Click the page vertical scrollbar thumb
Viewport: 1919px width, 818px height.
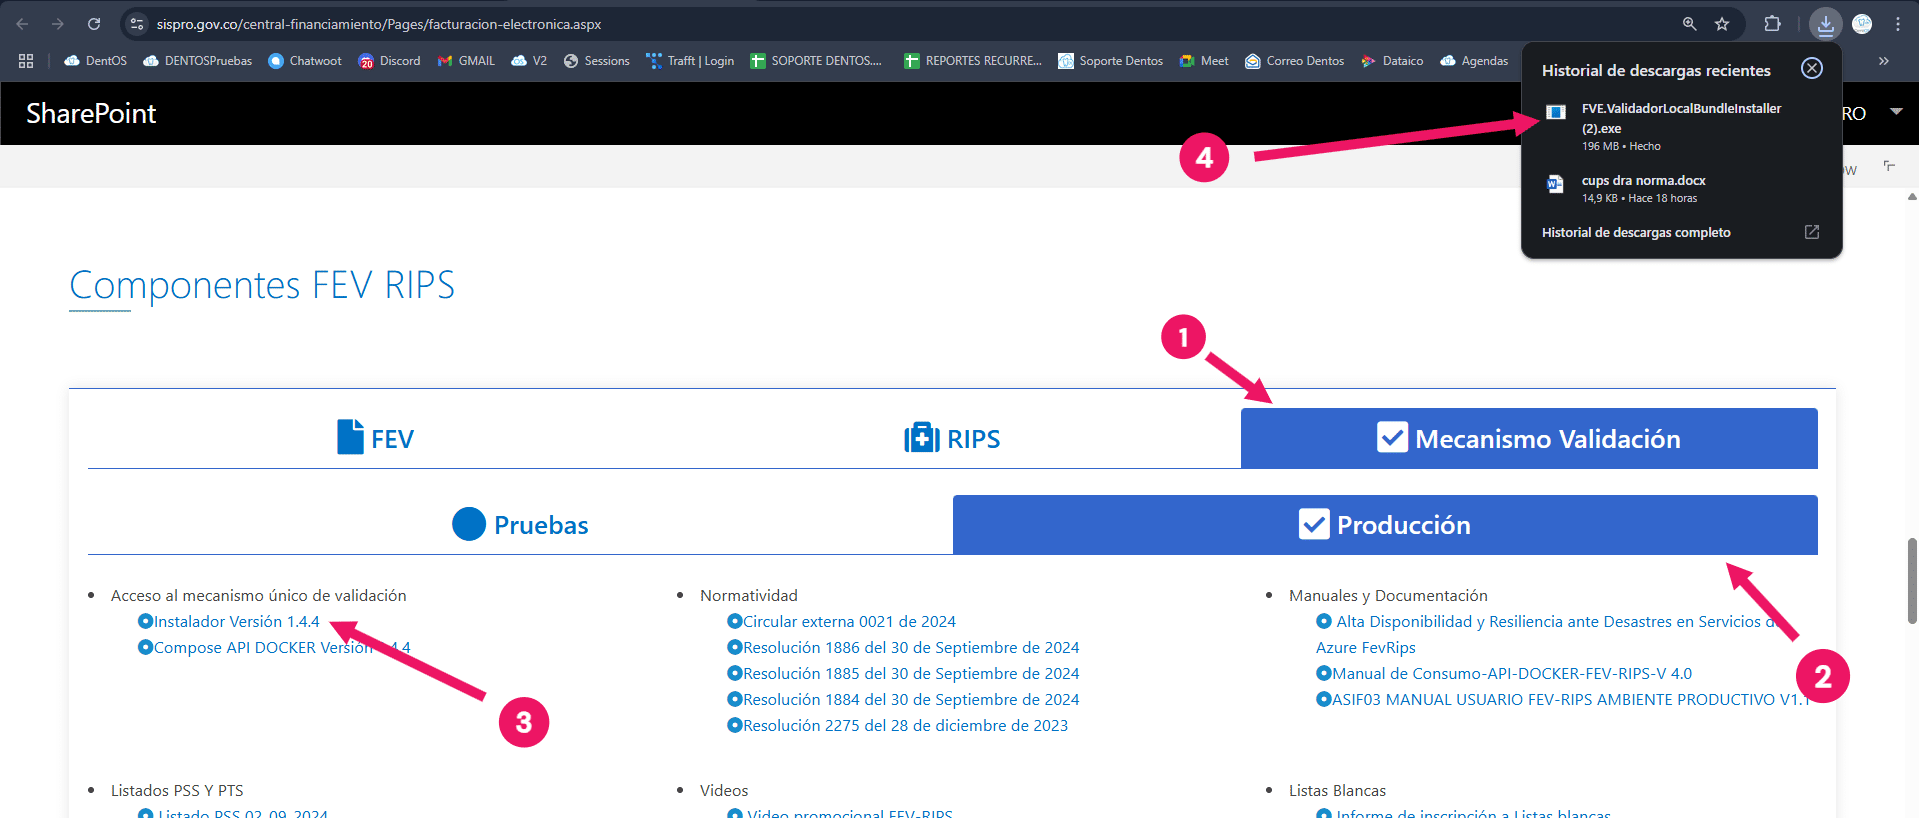[1912, 580]
